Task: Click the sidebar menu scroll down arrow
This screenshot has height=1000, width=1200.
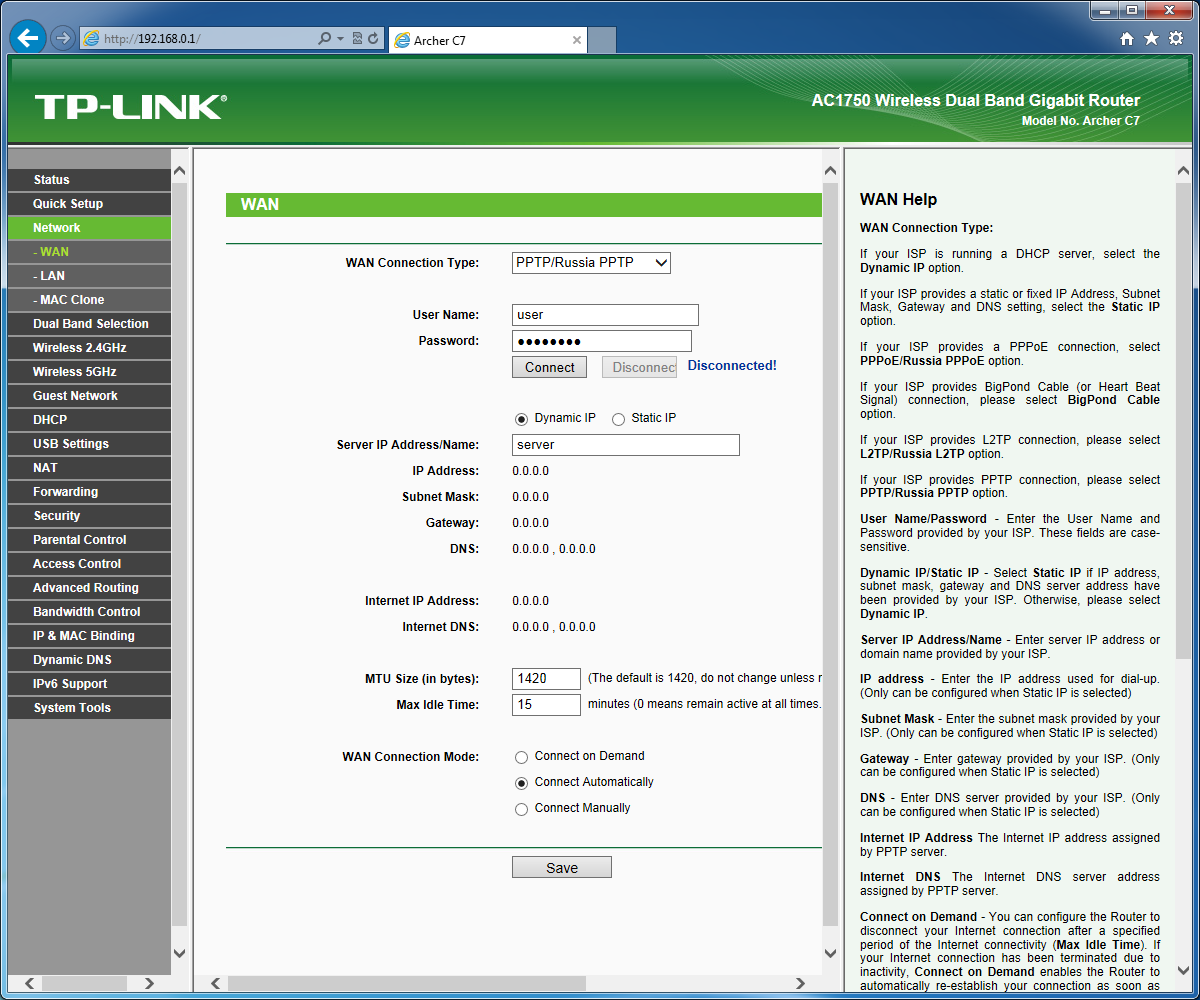Action: coord(180,954)
